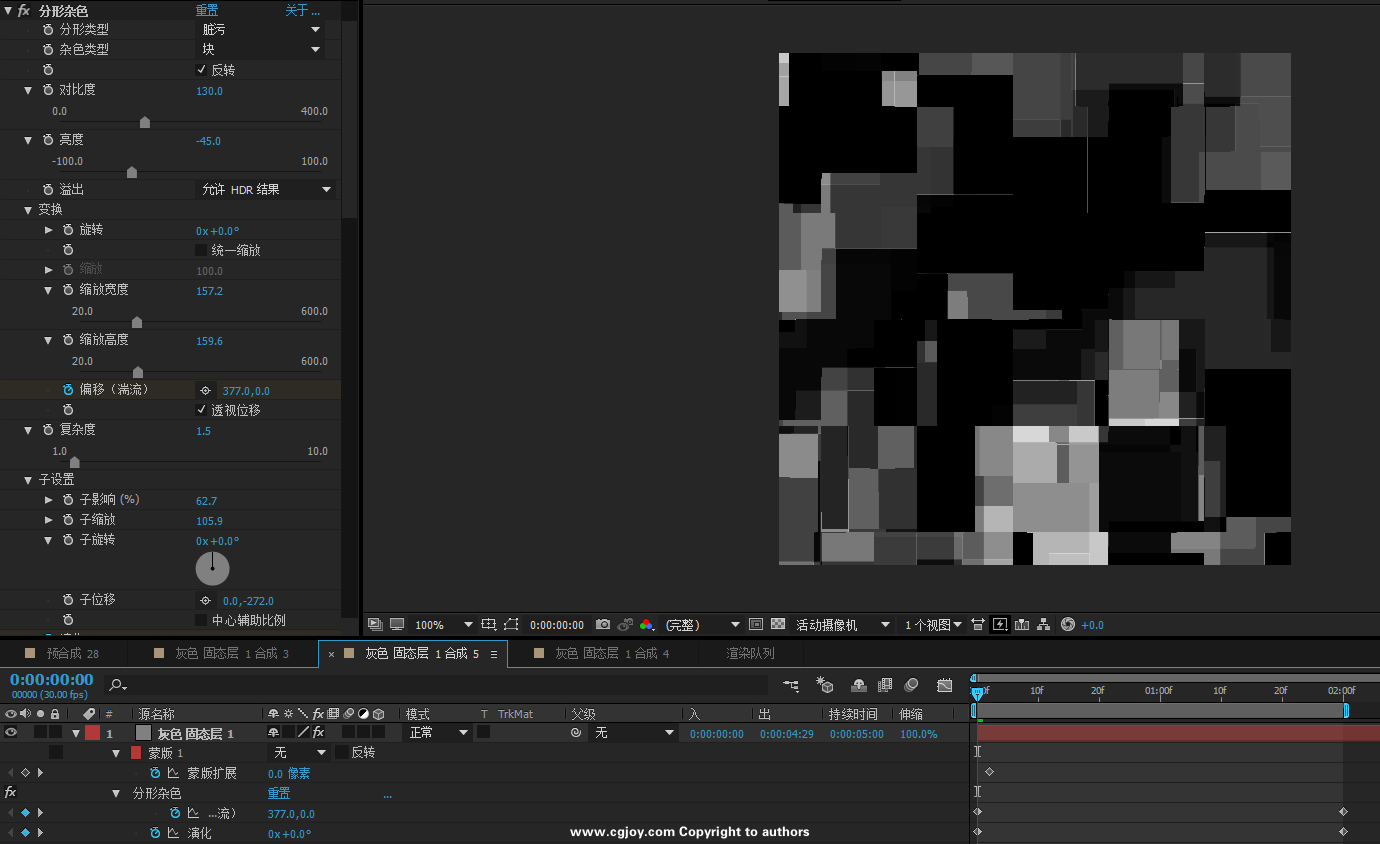
Task: Enable frame blending icon in timeline
Action: pos(885,685)
